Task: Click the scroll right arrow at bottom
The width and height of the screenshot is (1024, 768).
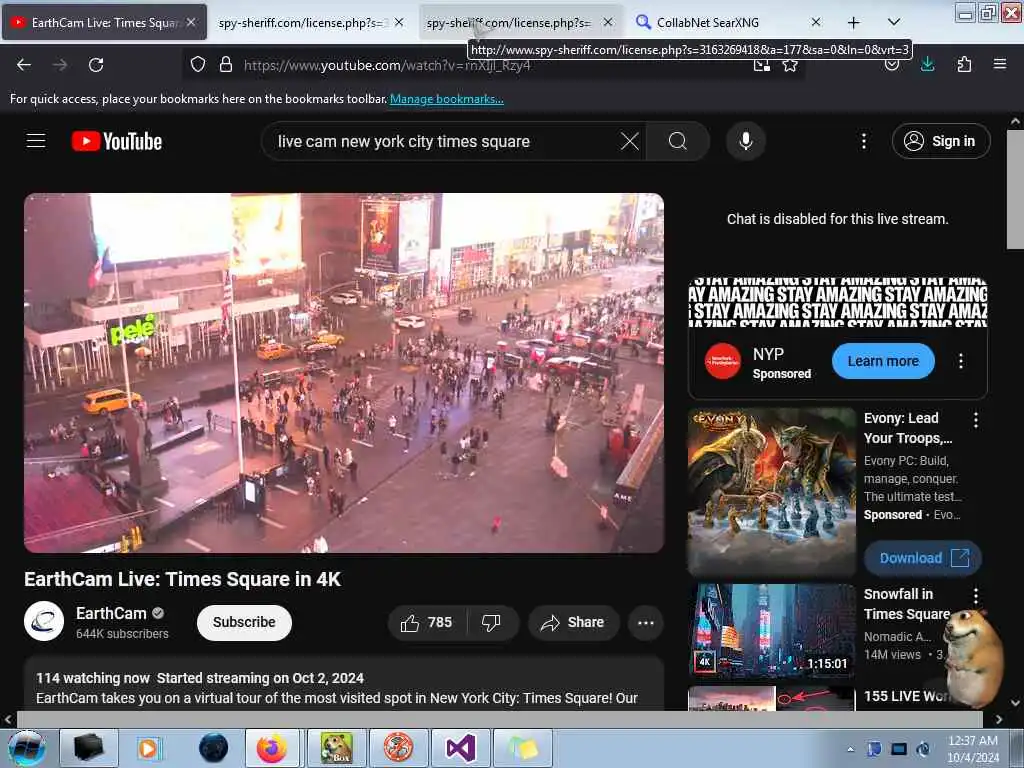Action: click(999, 719)
